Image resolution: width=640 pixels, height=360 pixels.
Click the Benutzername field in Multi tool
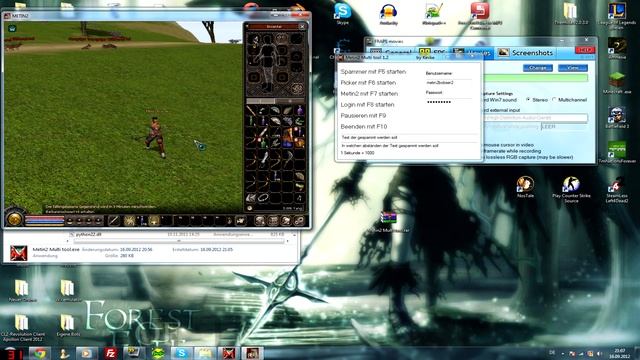448,82
